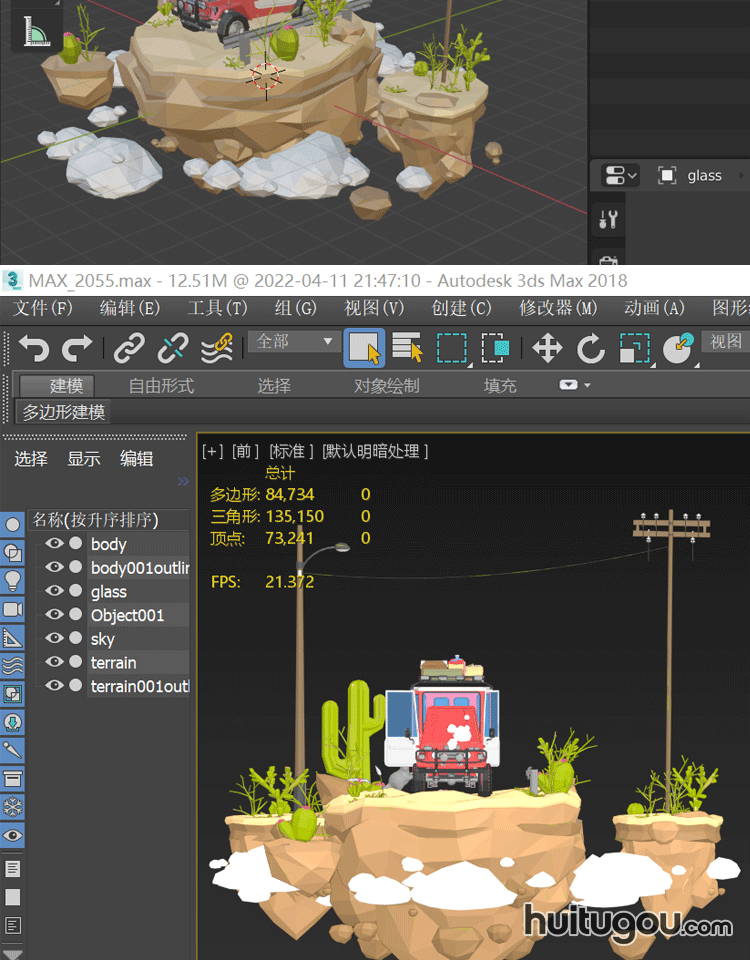Open the 修改器(M) menu
Screen dimensions: 750x960
[x=558, y=308]
